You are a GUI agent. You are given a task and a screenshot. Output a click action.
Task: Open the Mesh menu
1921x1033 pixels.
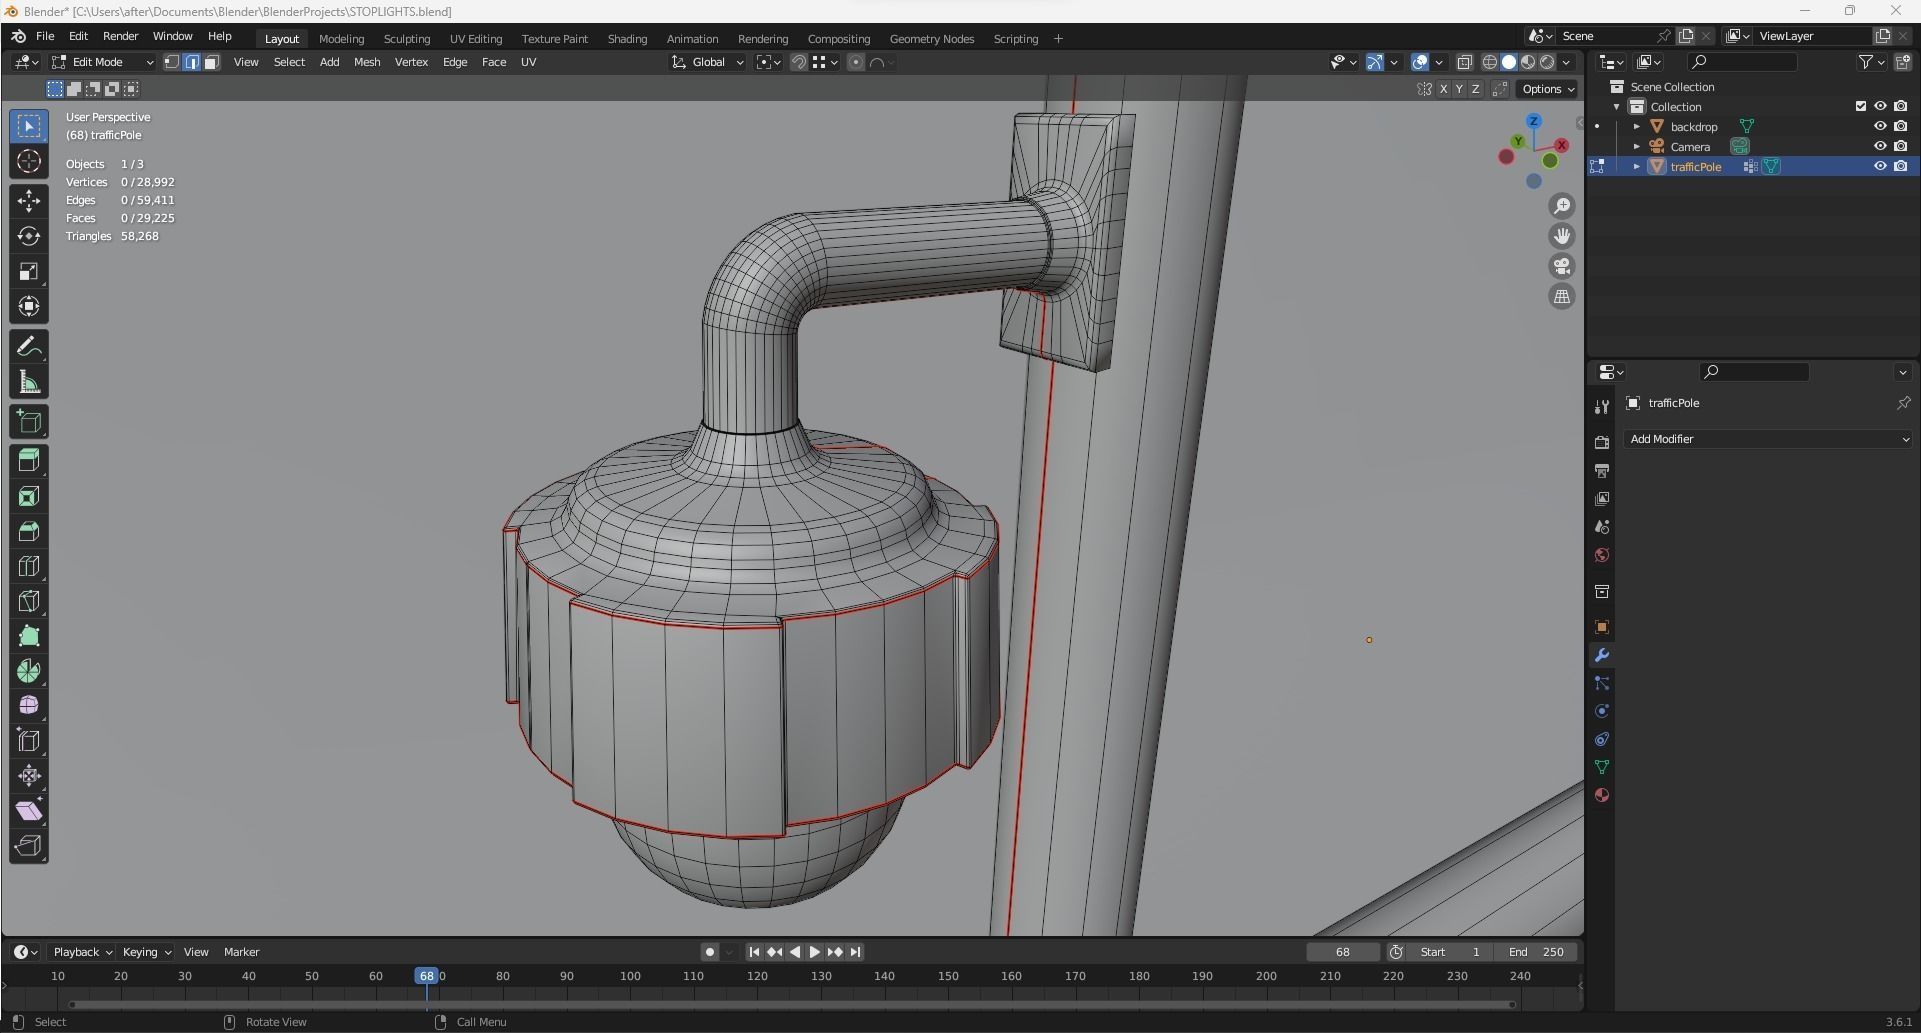point(366,62)
